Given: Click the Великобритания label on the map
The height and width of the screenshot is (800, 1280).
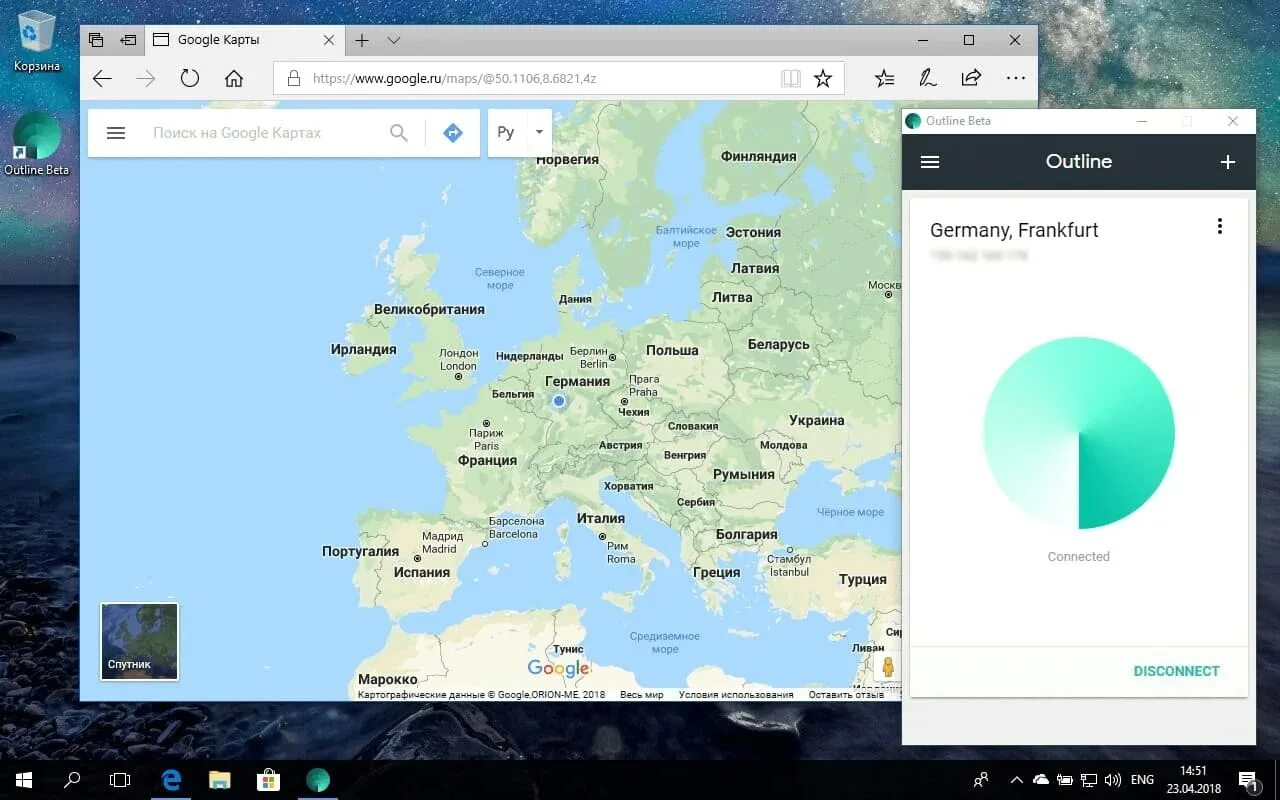Looking at the screenshot, I should click(x=429, y=310).
